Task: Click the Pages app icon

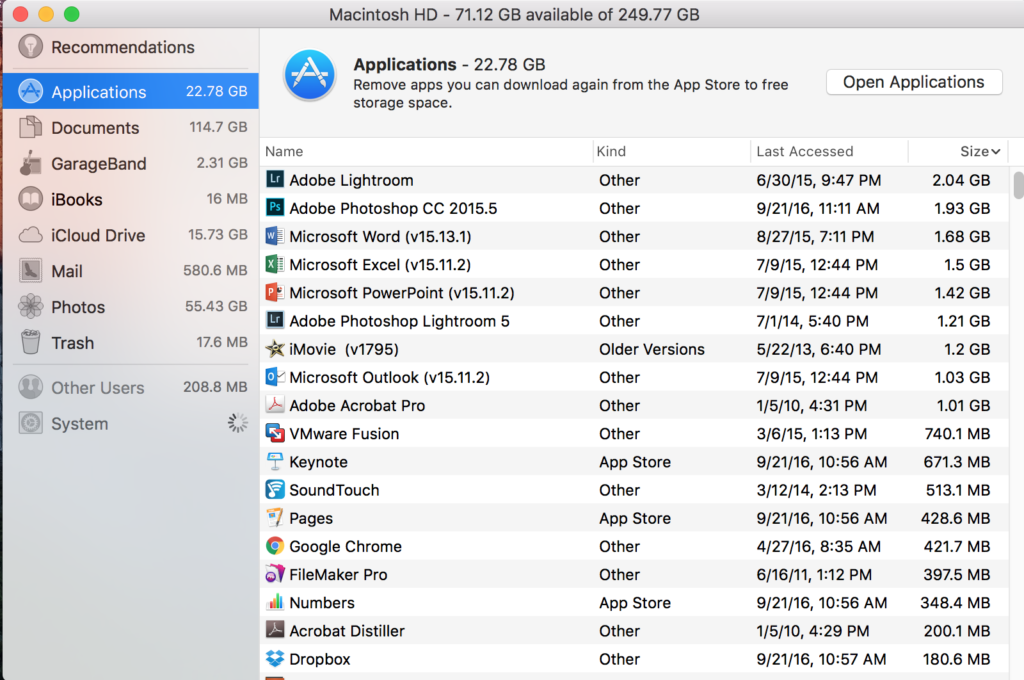Action: (x=275, y=517)
